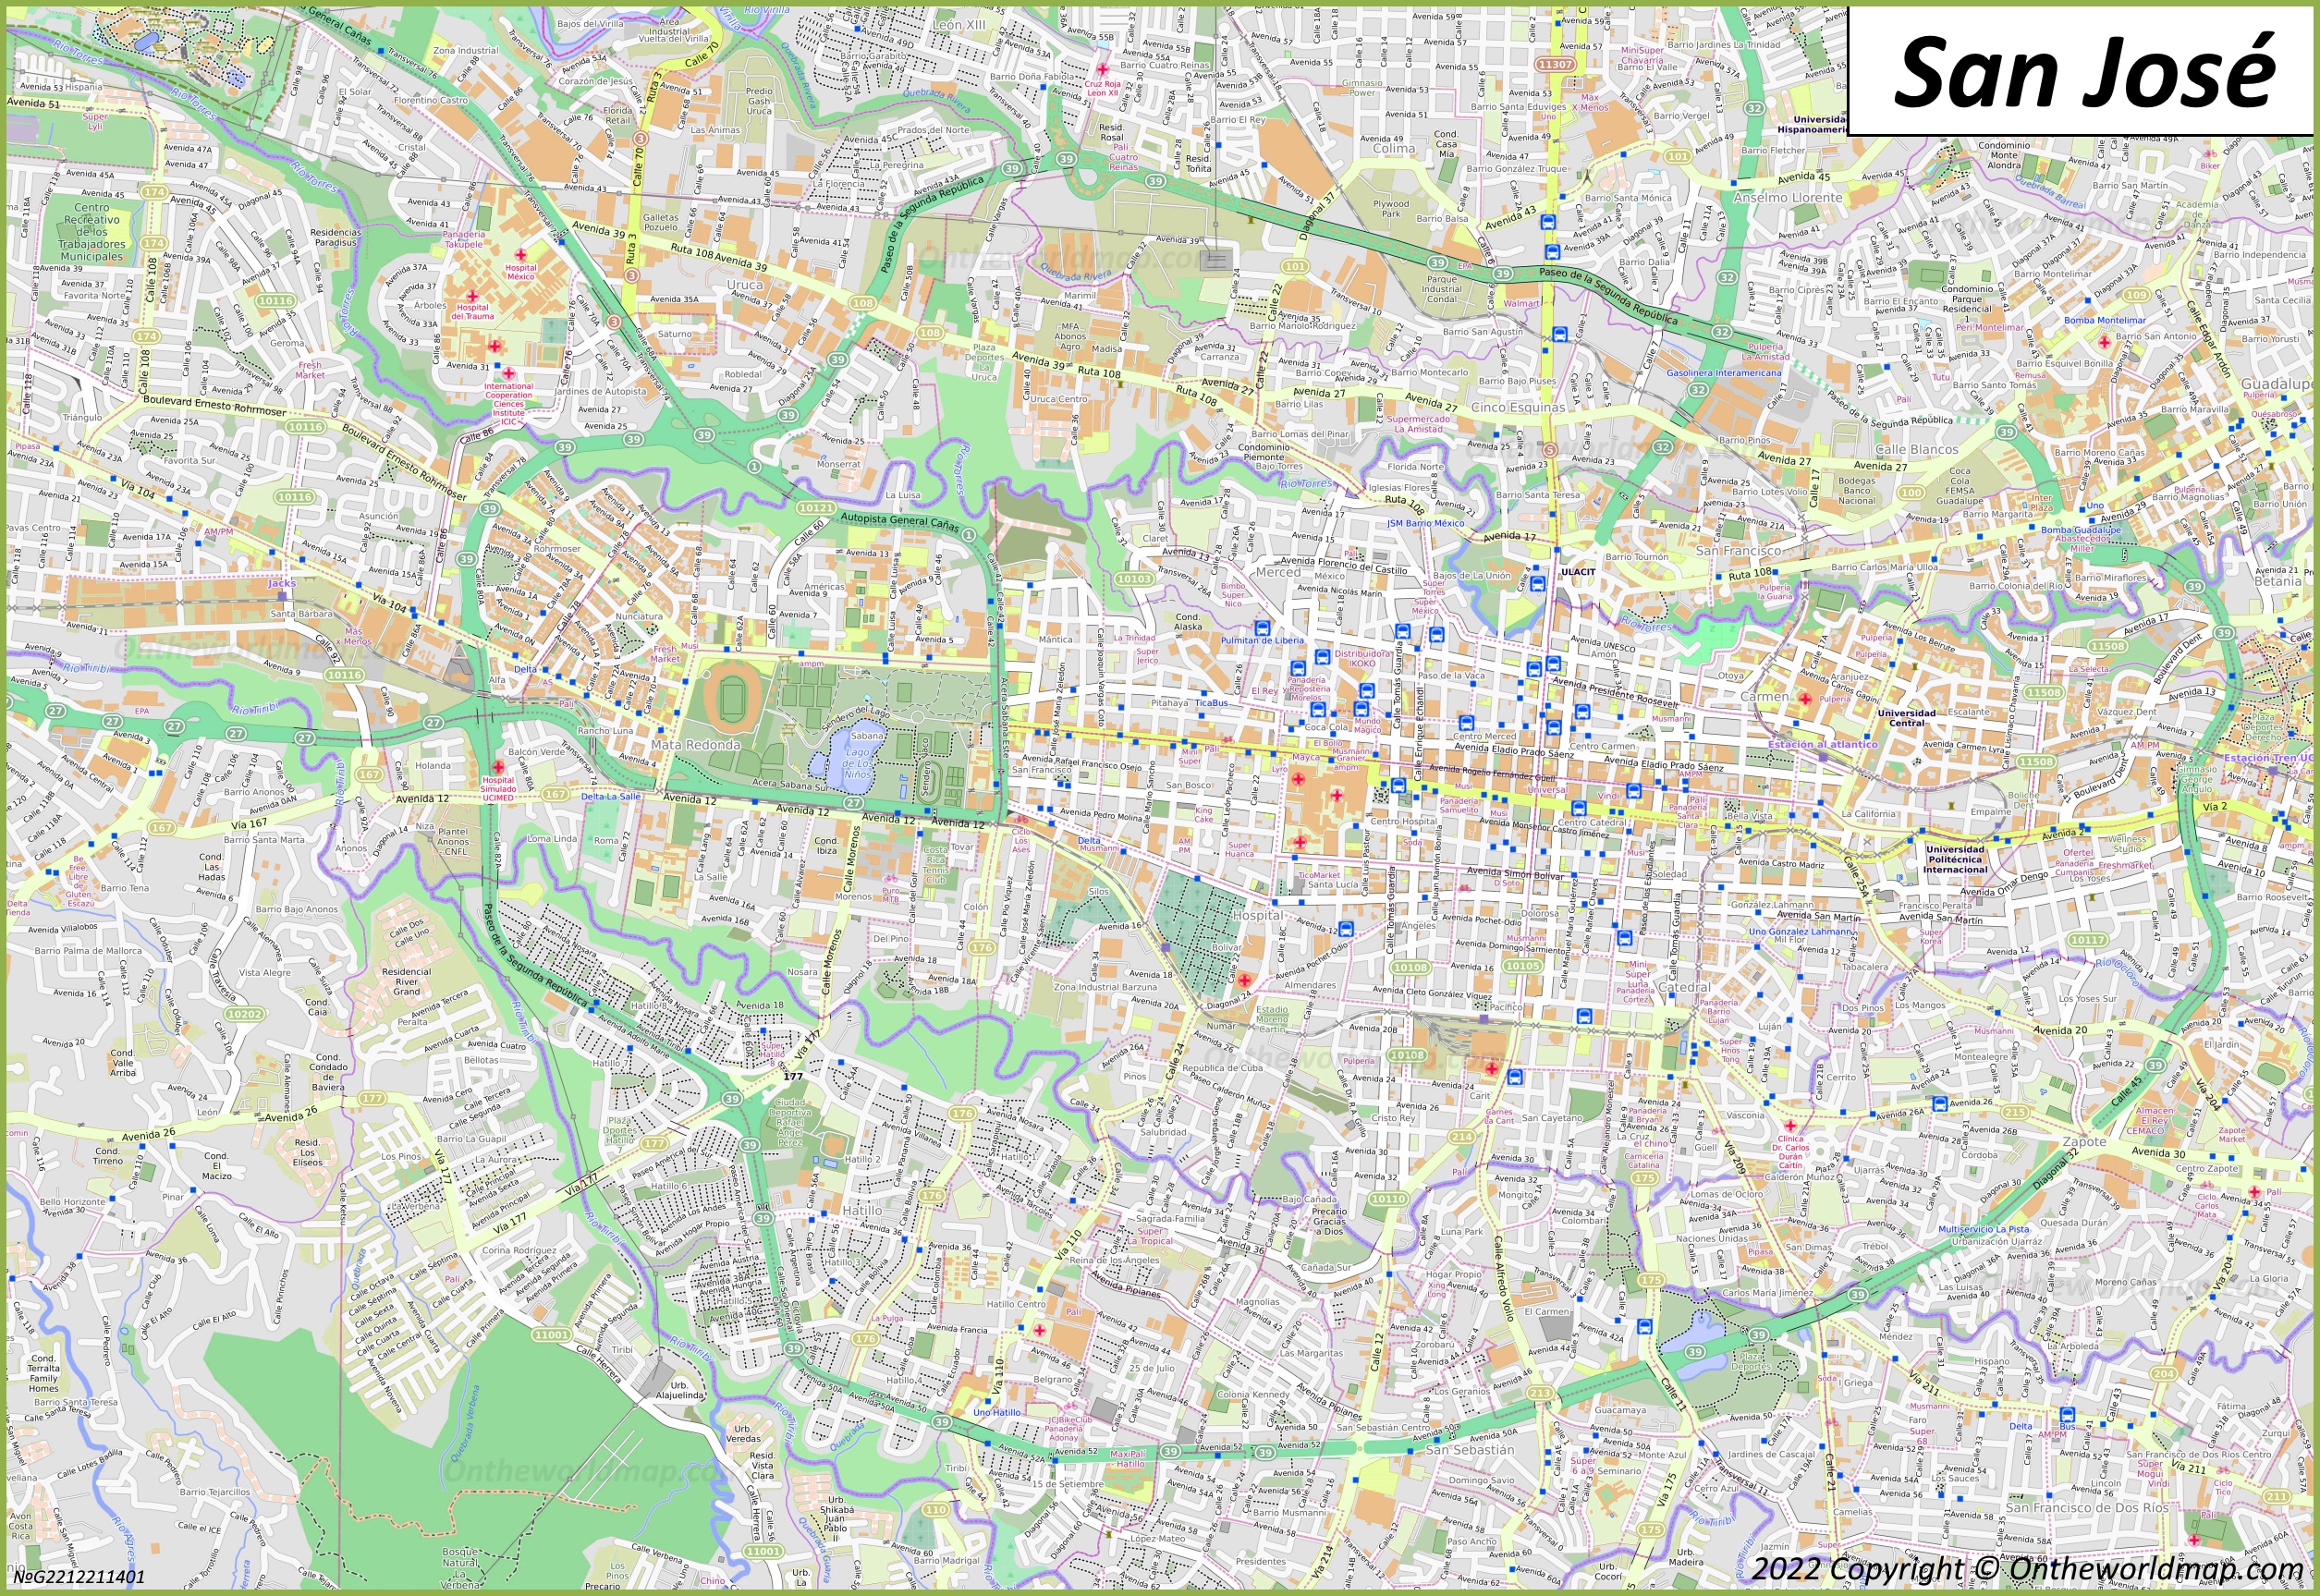Click the red cross icon above Hospital Simulado UCIMED
Image resolution: width=2320 pixels, height=1596 pixels.
498,767
